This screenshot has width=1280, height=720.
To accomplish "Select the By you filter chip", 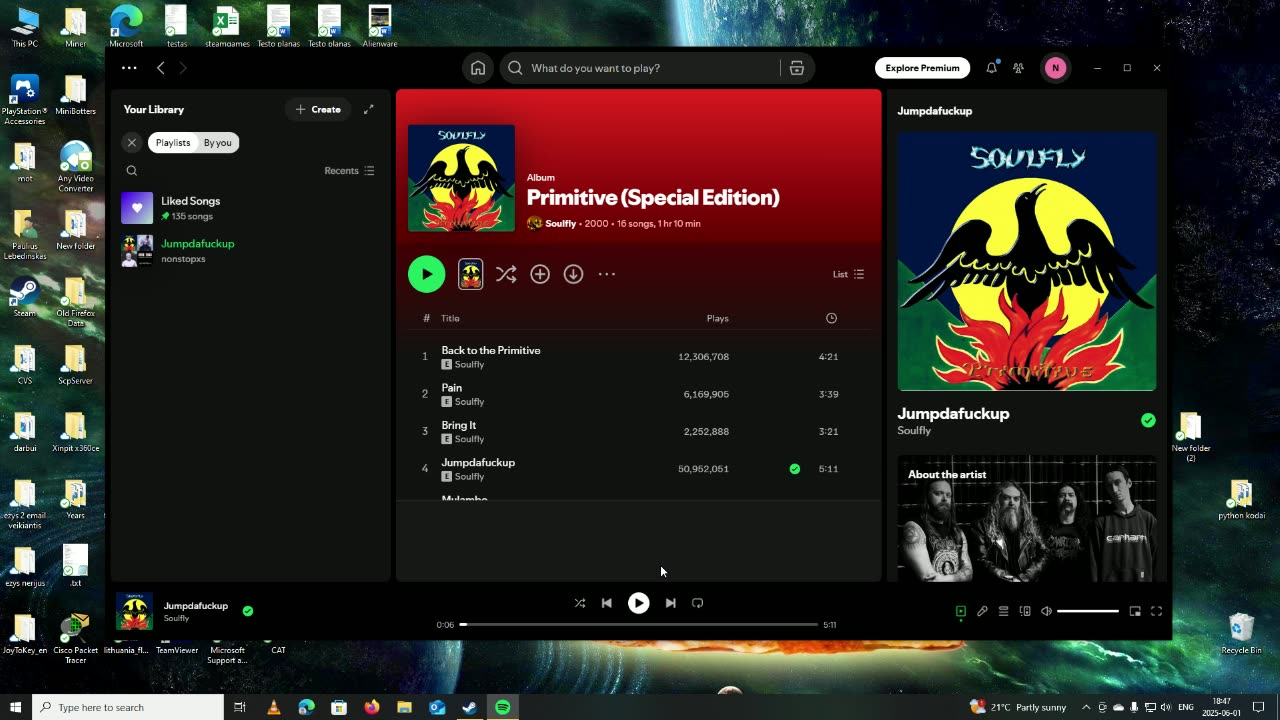I will [x=217, y=143].
